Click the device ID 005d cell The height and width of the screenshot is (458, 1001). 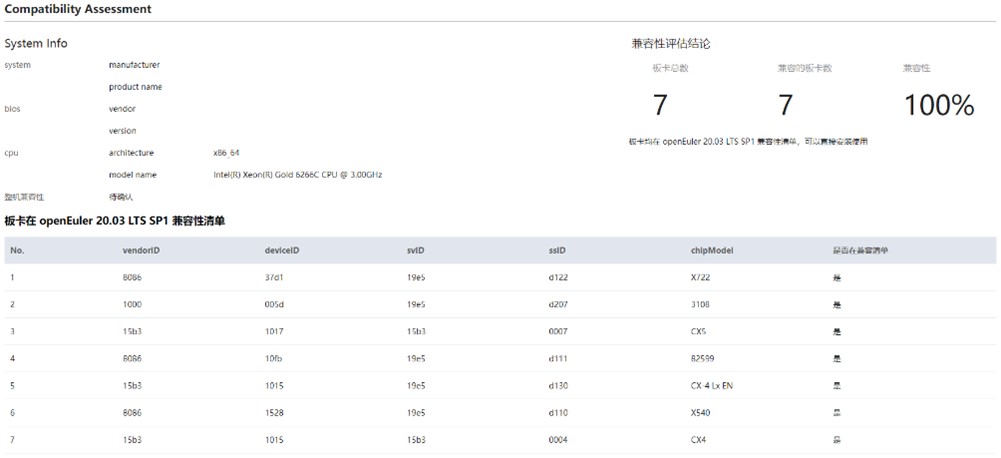pyautogui.click(x=275, y=304)
